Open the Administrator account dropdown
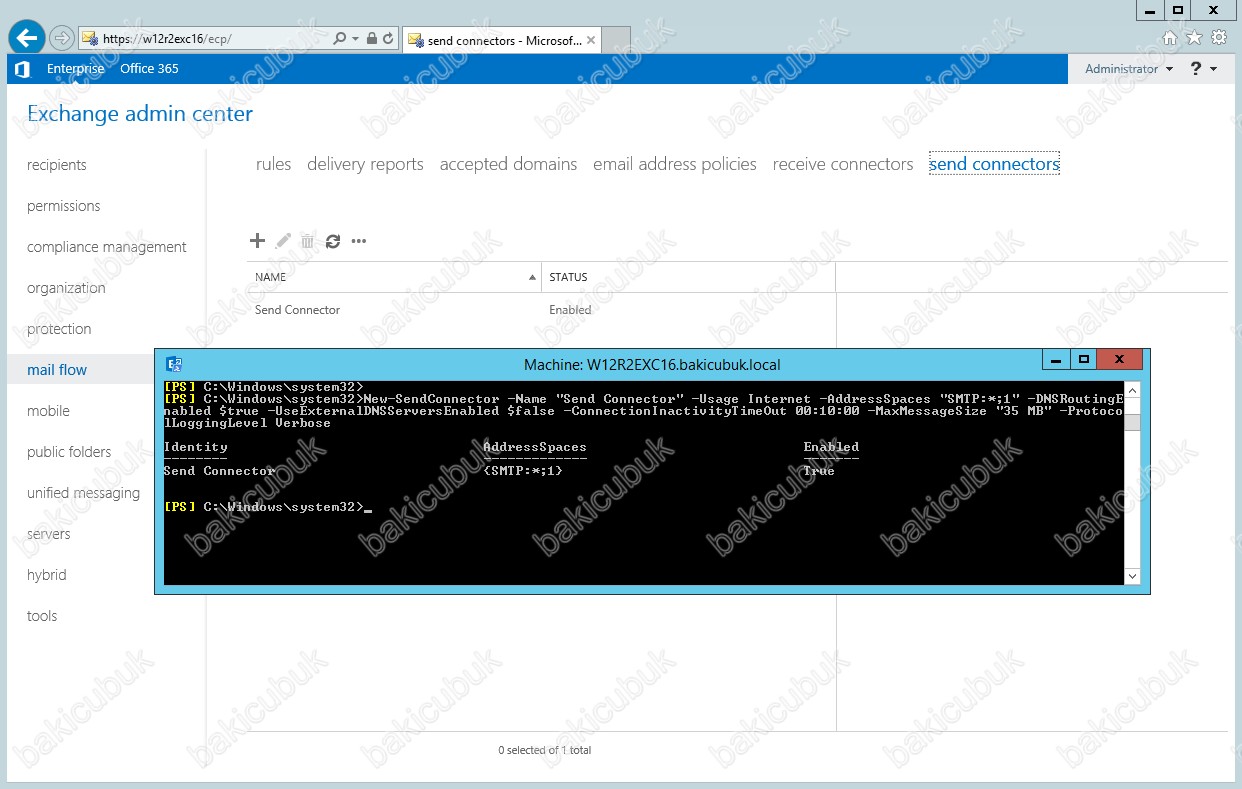1242x789 pixels. tap(1129, 68)
